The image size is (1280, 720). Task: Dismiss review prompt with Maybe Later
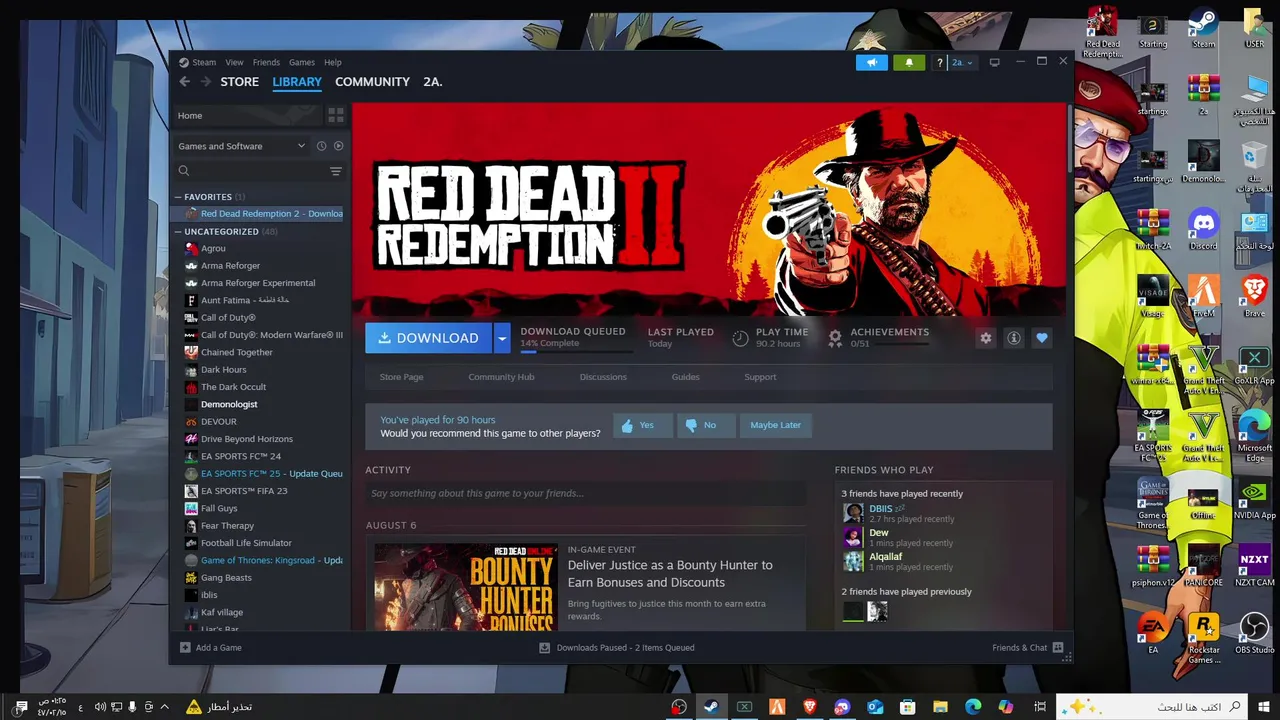(776, 425)
